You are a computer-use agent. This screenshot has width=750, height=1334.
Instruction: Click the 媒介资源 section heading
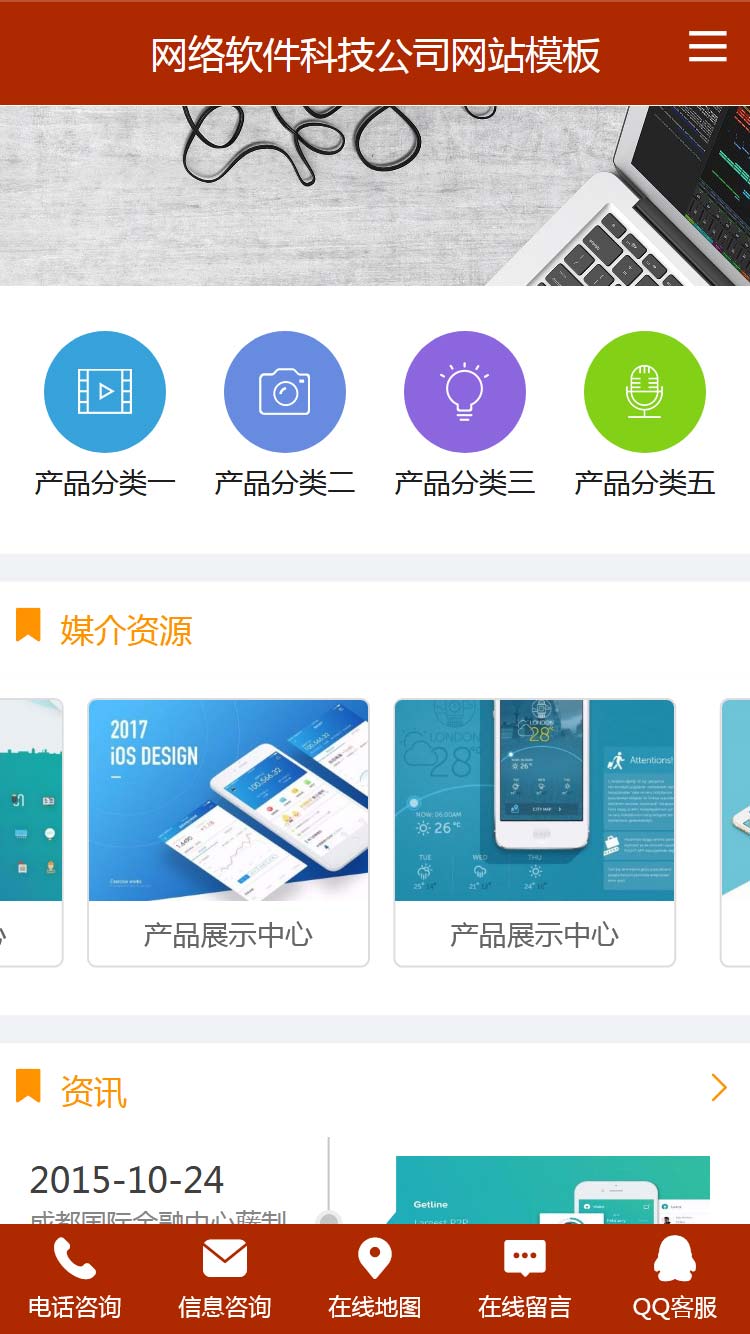coord(126,631)
